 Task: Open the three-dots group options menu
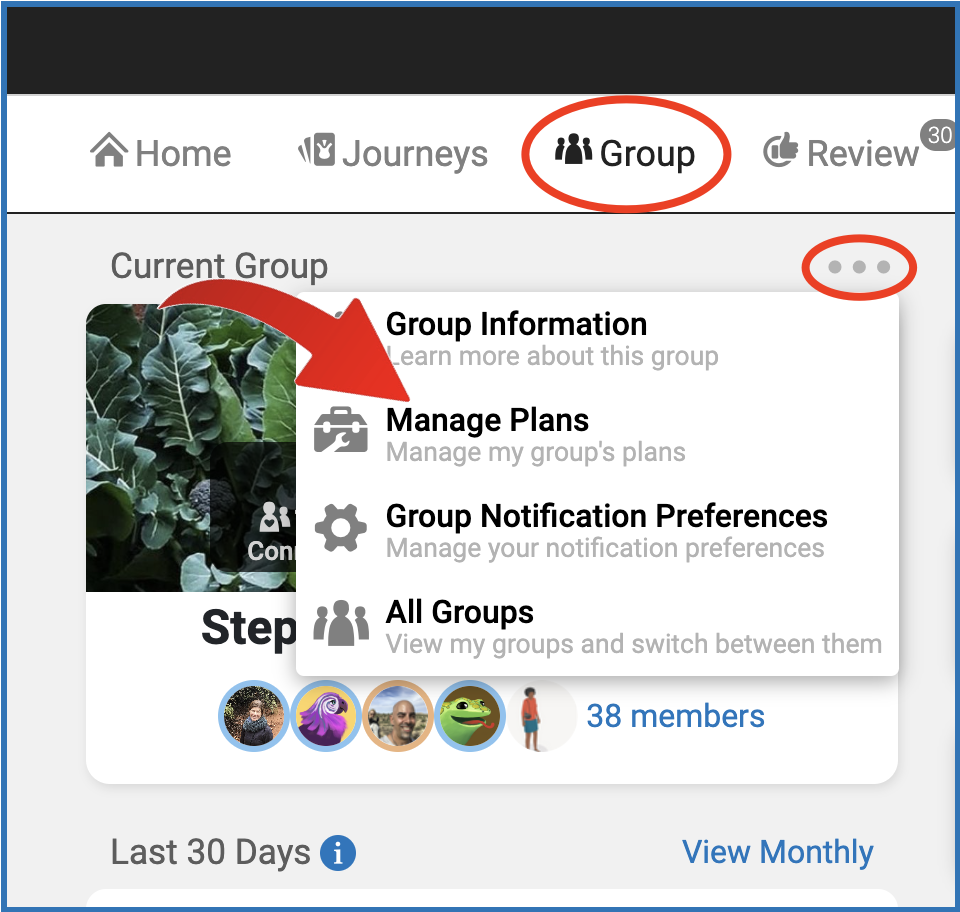(859, 267)
